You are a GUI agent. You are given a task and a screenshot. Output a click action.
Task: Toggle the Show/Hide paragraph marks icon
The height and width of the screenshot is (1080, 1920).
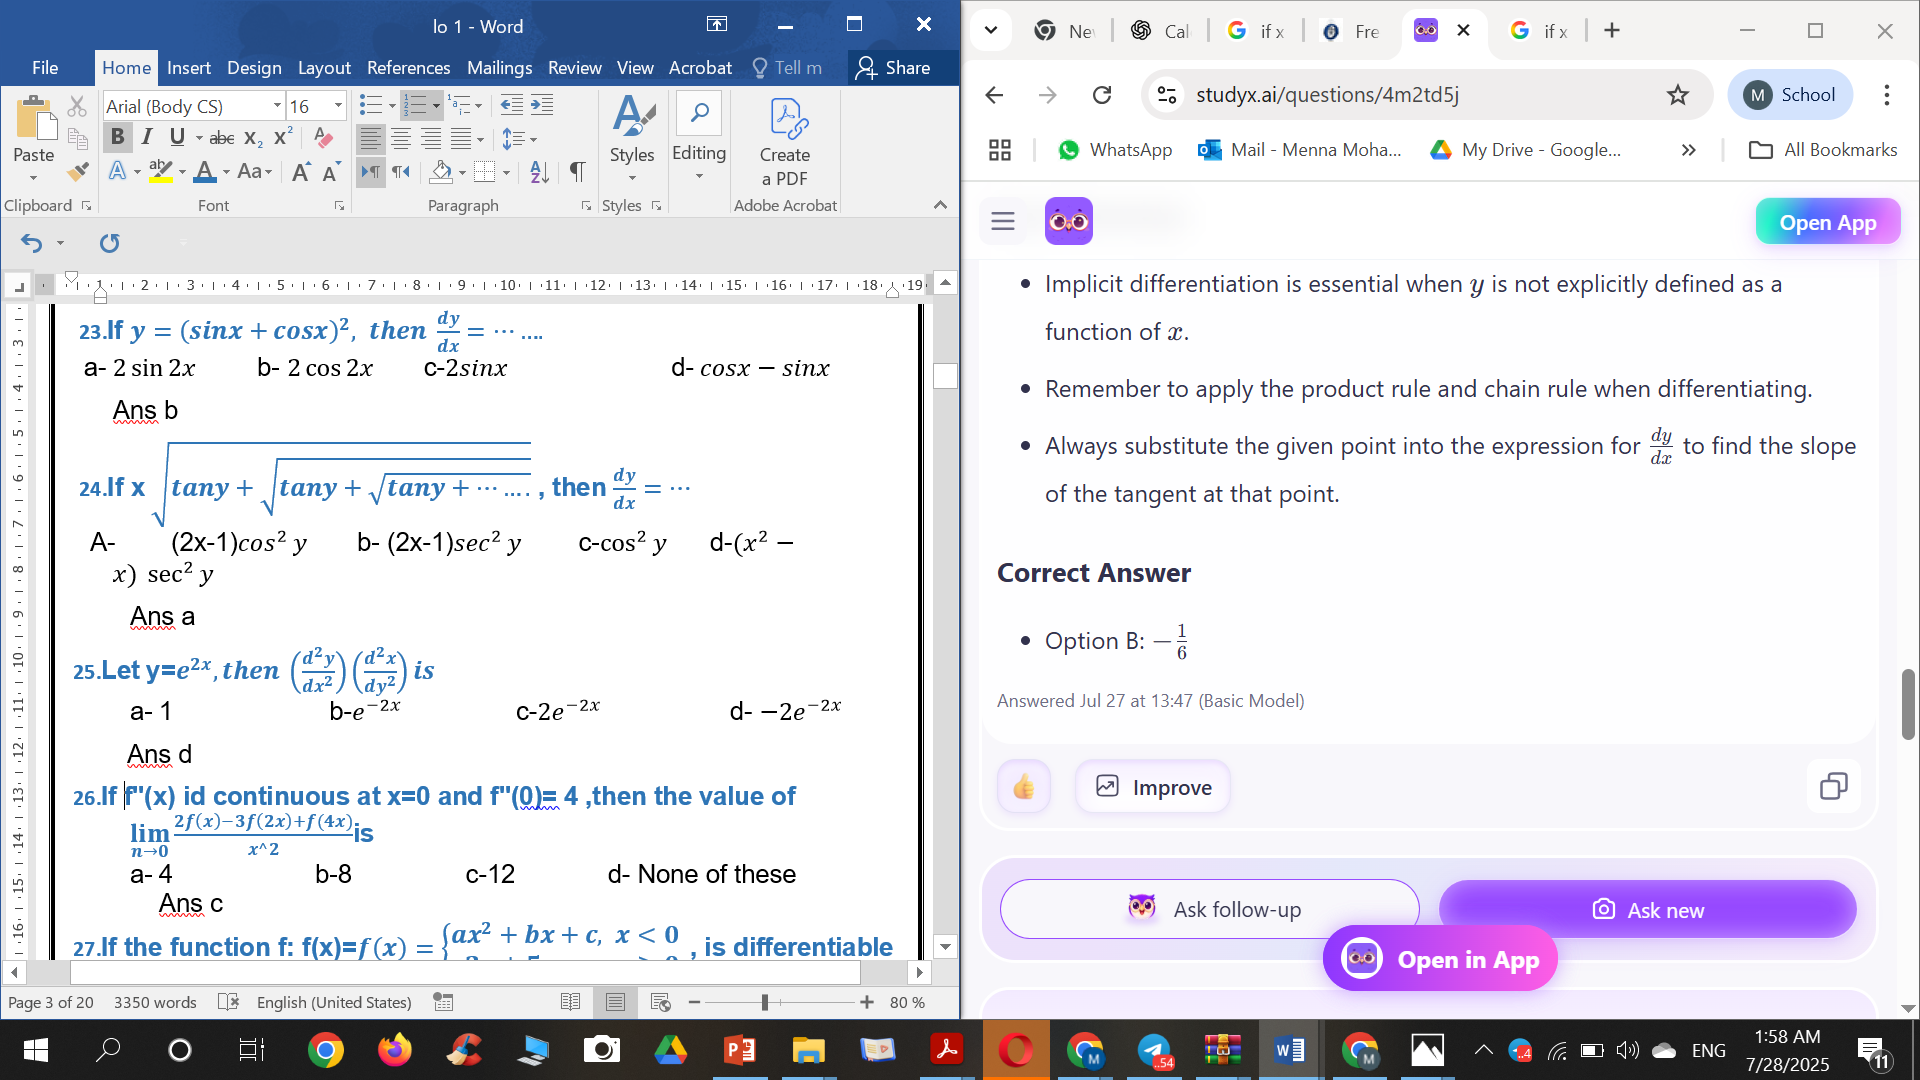click(x=578, y=172)
